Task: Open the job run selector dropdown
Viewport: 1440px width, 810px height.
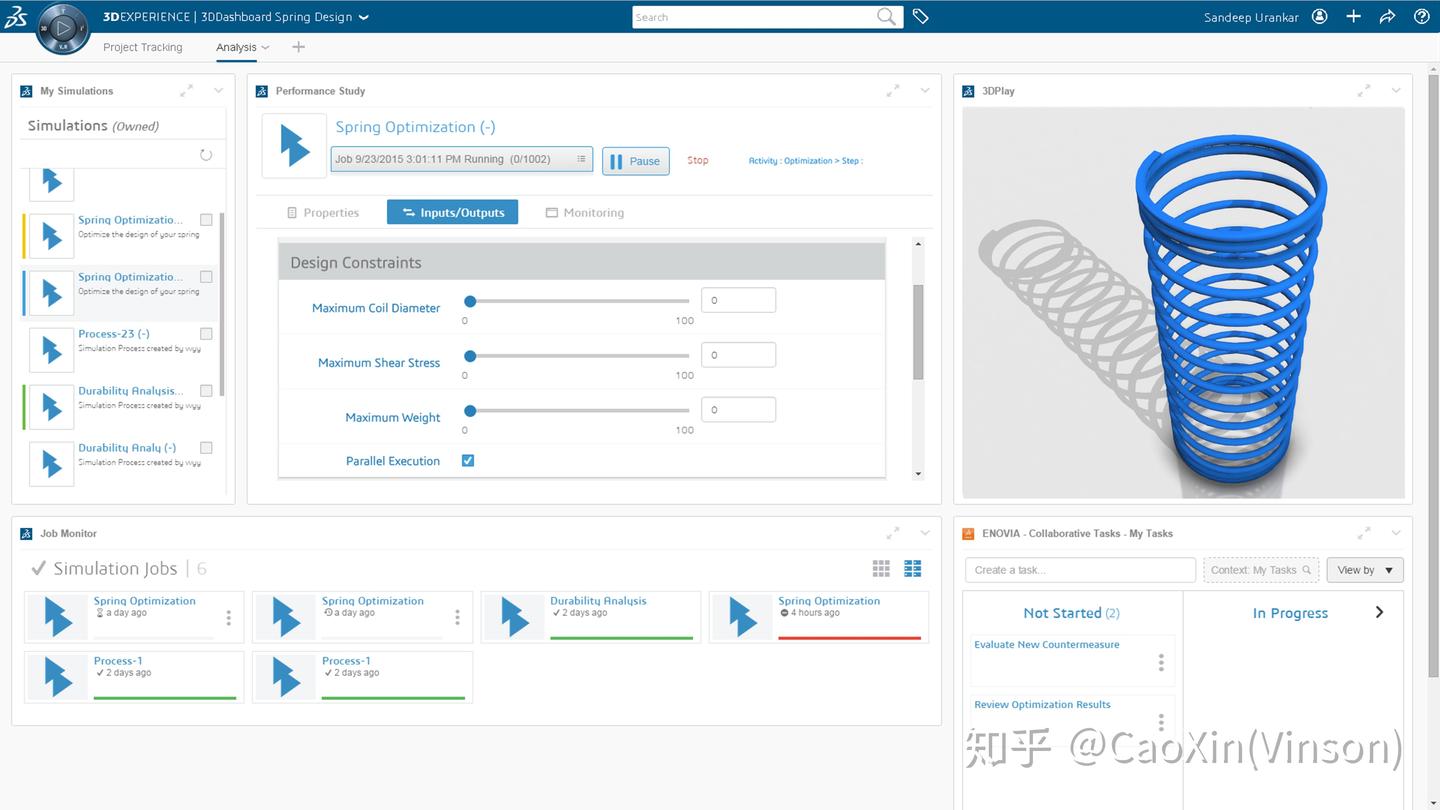Action: pyautogui.click(x=462, y=159)
